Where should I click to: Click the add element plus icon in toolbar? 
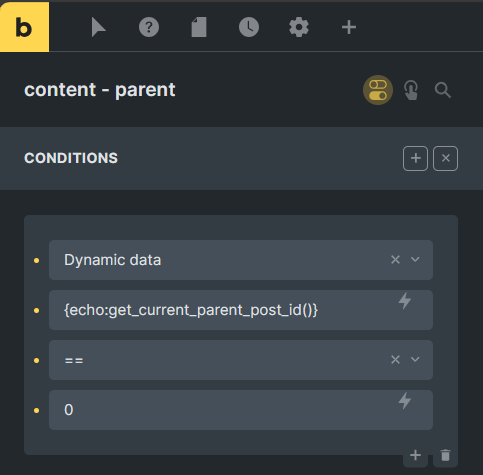pos(349,27)
